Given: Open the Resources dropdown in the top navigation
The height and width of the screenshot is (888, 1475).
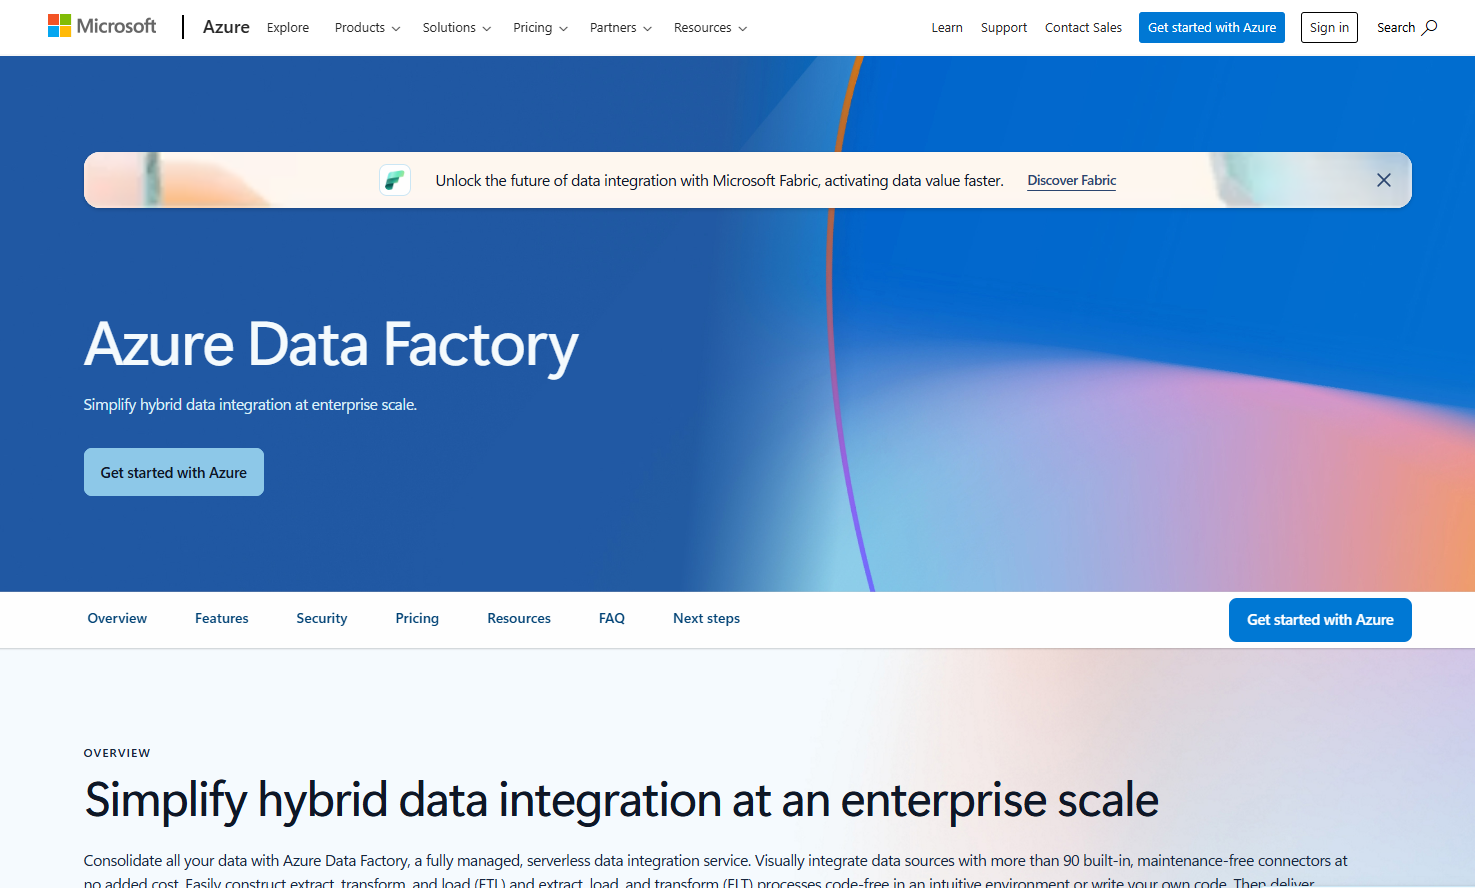Looking at the screenshot, I should 710,28.
